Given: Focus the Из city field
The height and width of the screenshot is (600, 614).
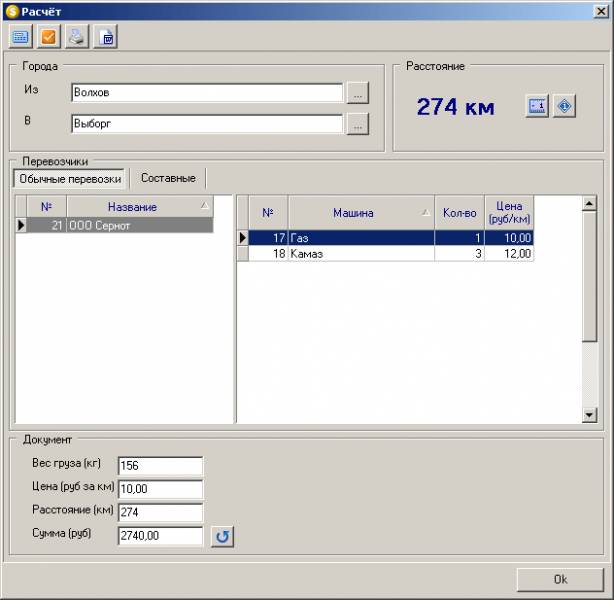Looking at the screenshot, I should (207, 93).
